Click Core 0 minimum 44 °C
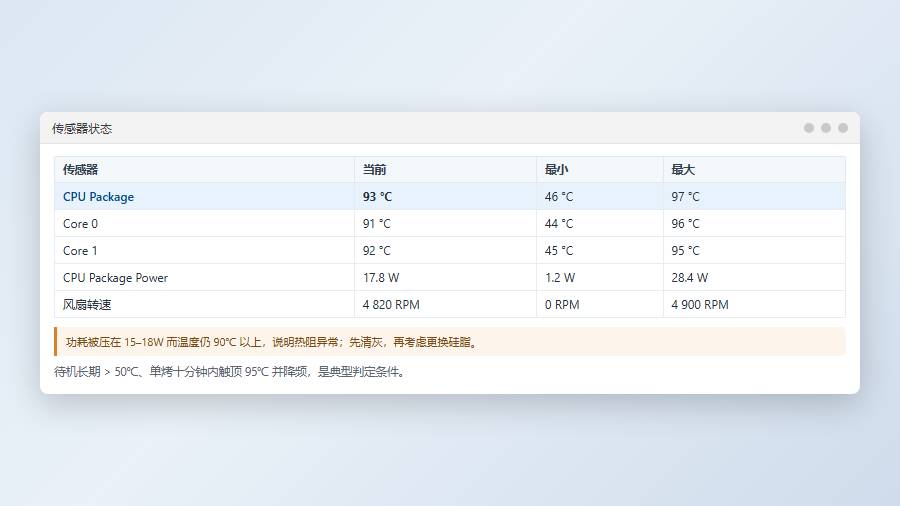The image size is (900, 506). click(558, 224)
